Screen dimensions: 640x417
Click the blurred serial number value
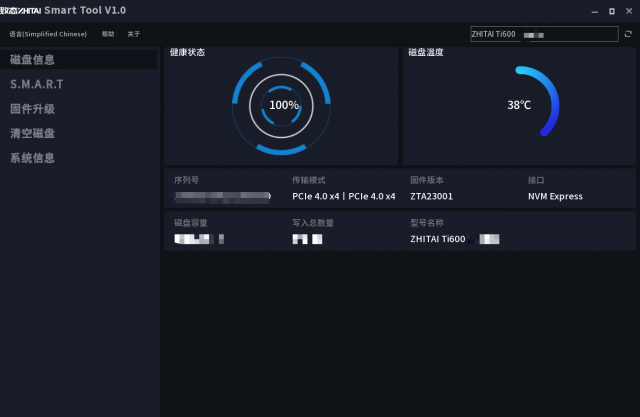point(222,197)
